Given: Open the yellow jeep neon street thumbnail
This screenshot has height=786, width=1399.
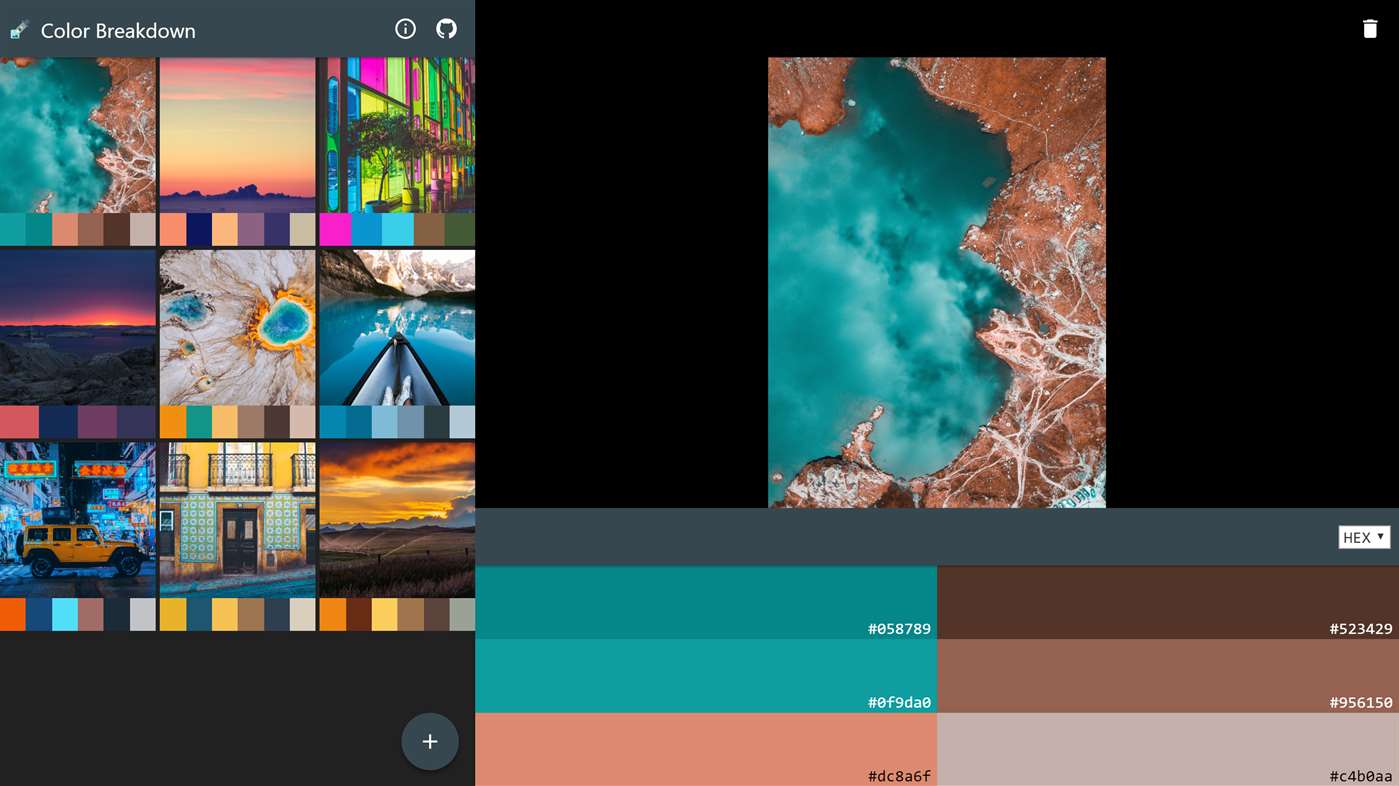Looking at the screenshot, I should pyautogui.click(x=77, y=518).
